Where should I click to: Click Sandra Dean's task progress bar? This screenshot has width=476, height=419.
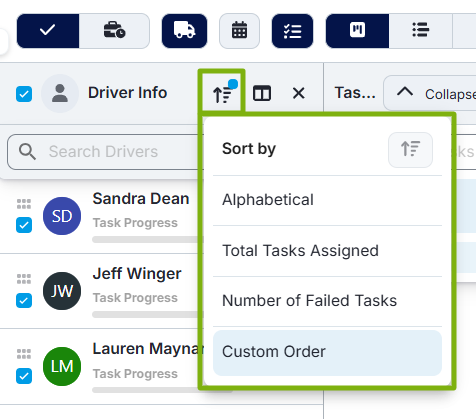tap(147, 239)
